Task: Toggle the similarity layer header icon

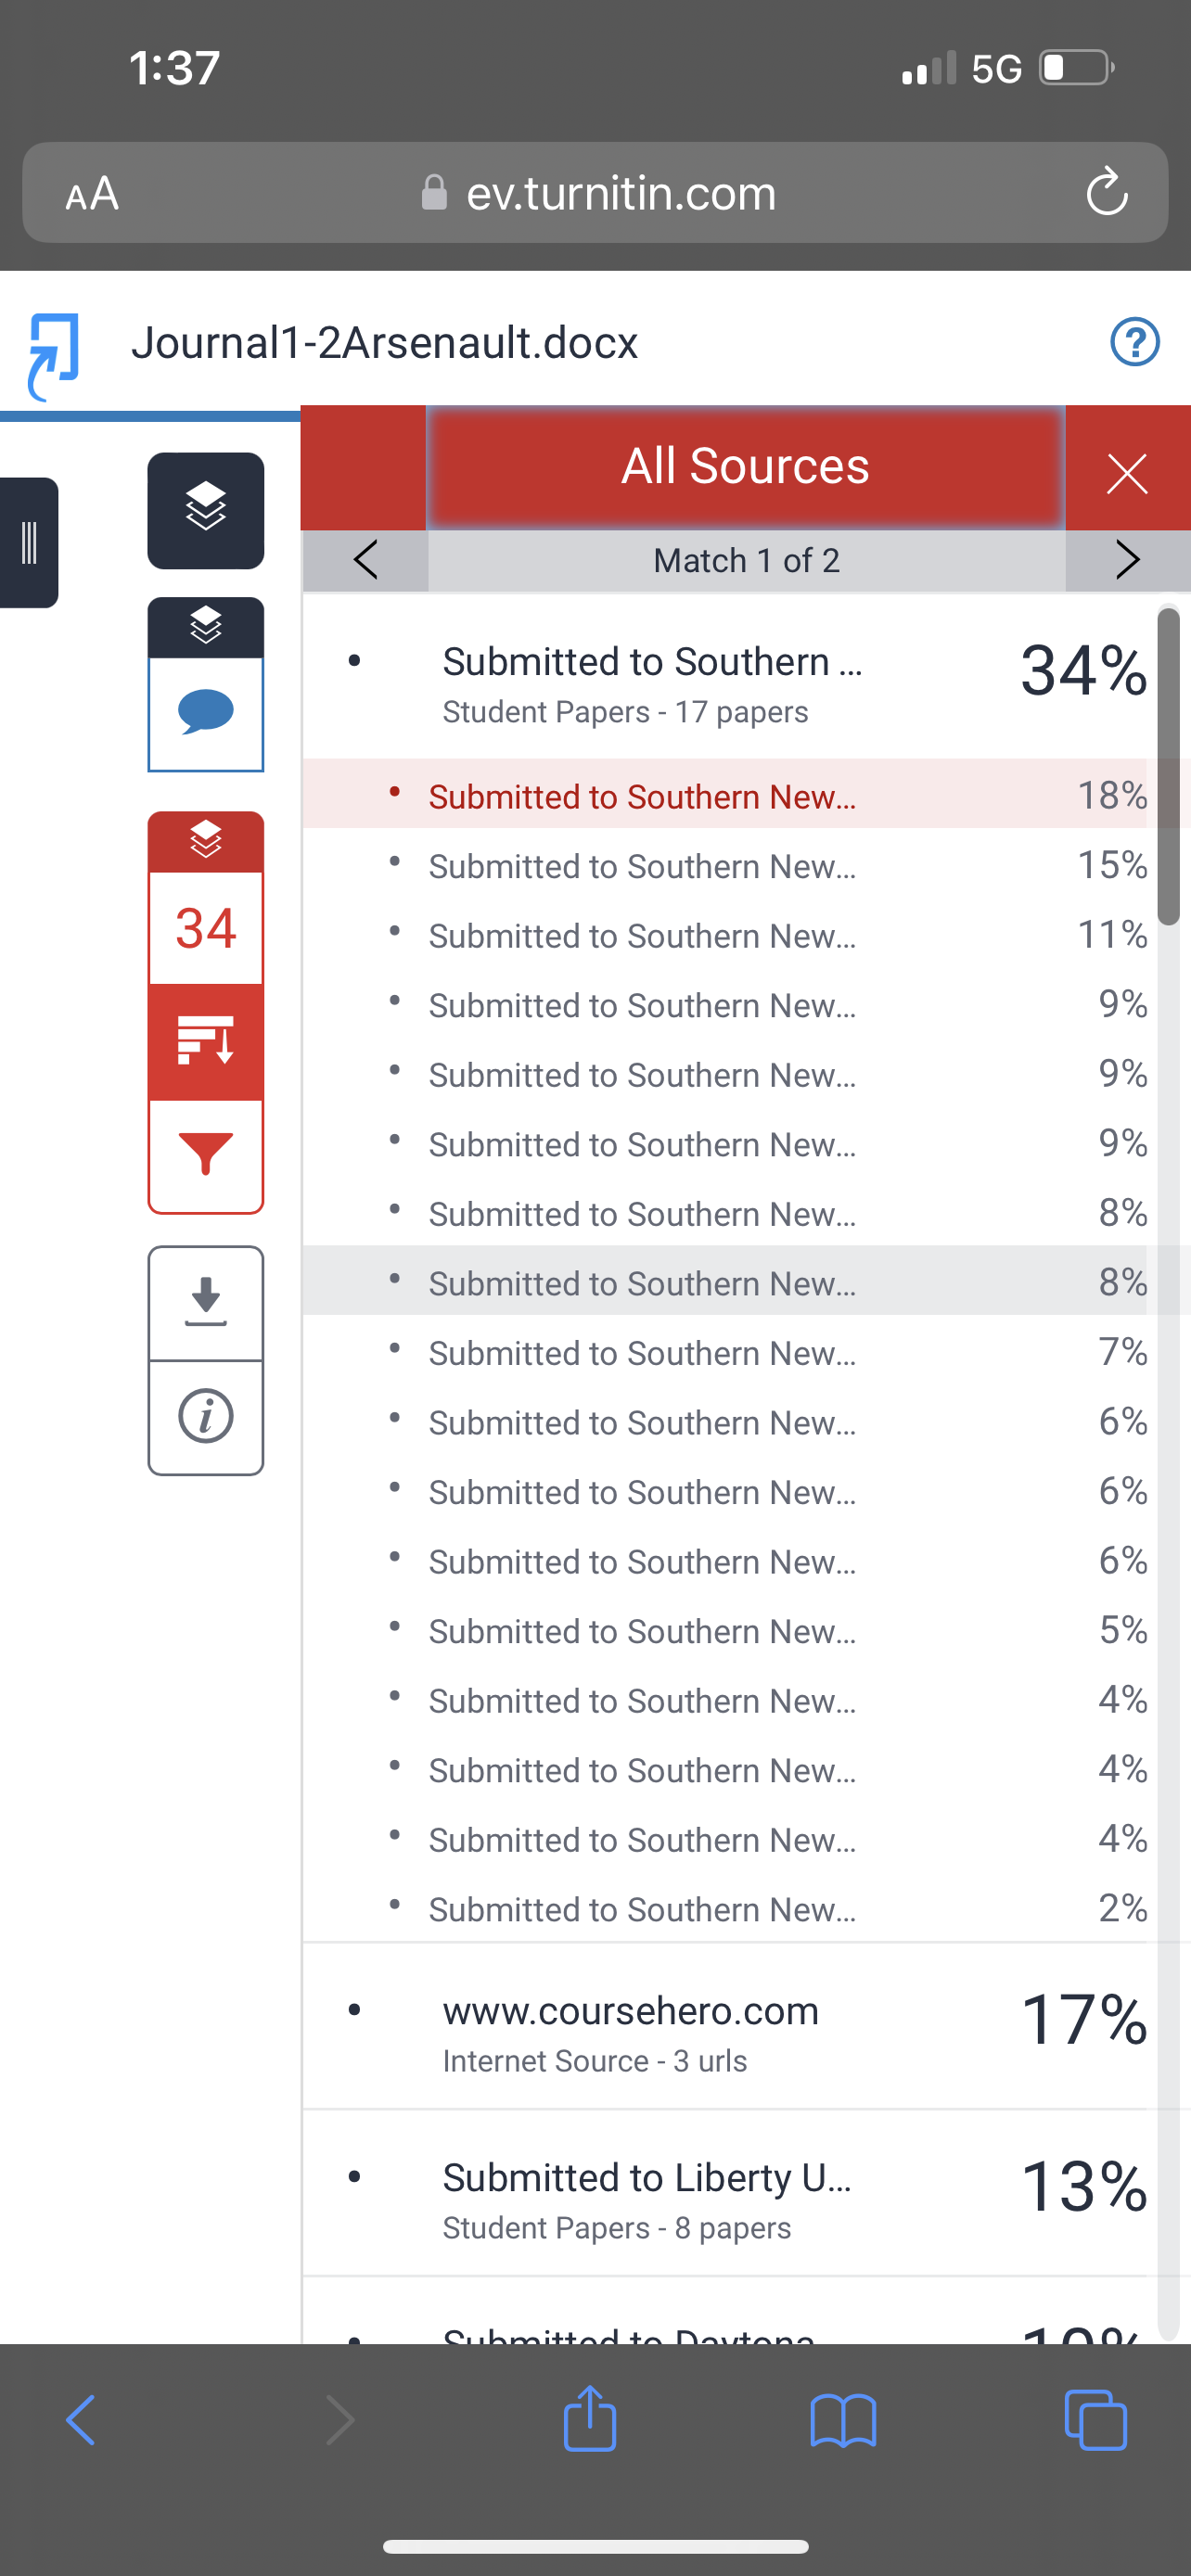Action: coord(206,841)
